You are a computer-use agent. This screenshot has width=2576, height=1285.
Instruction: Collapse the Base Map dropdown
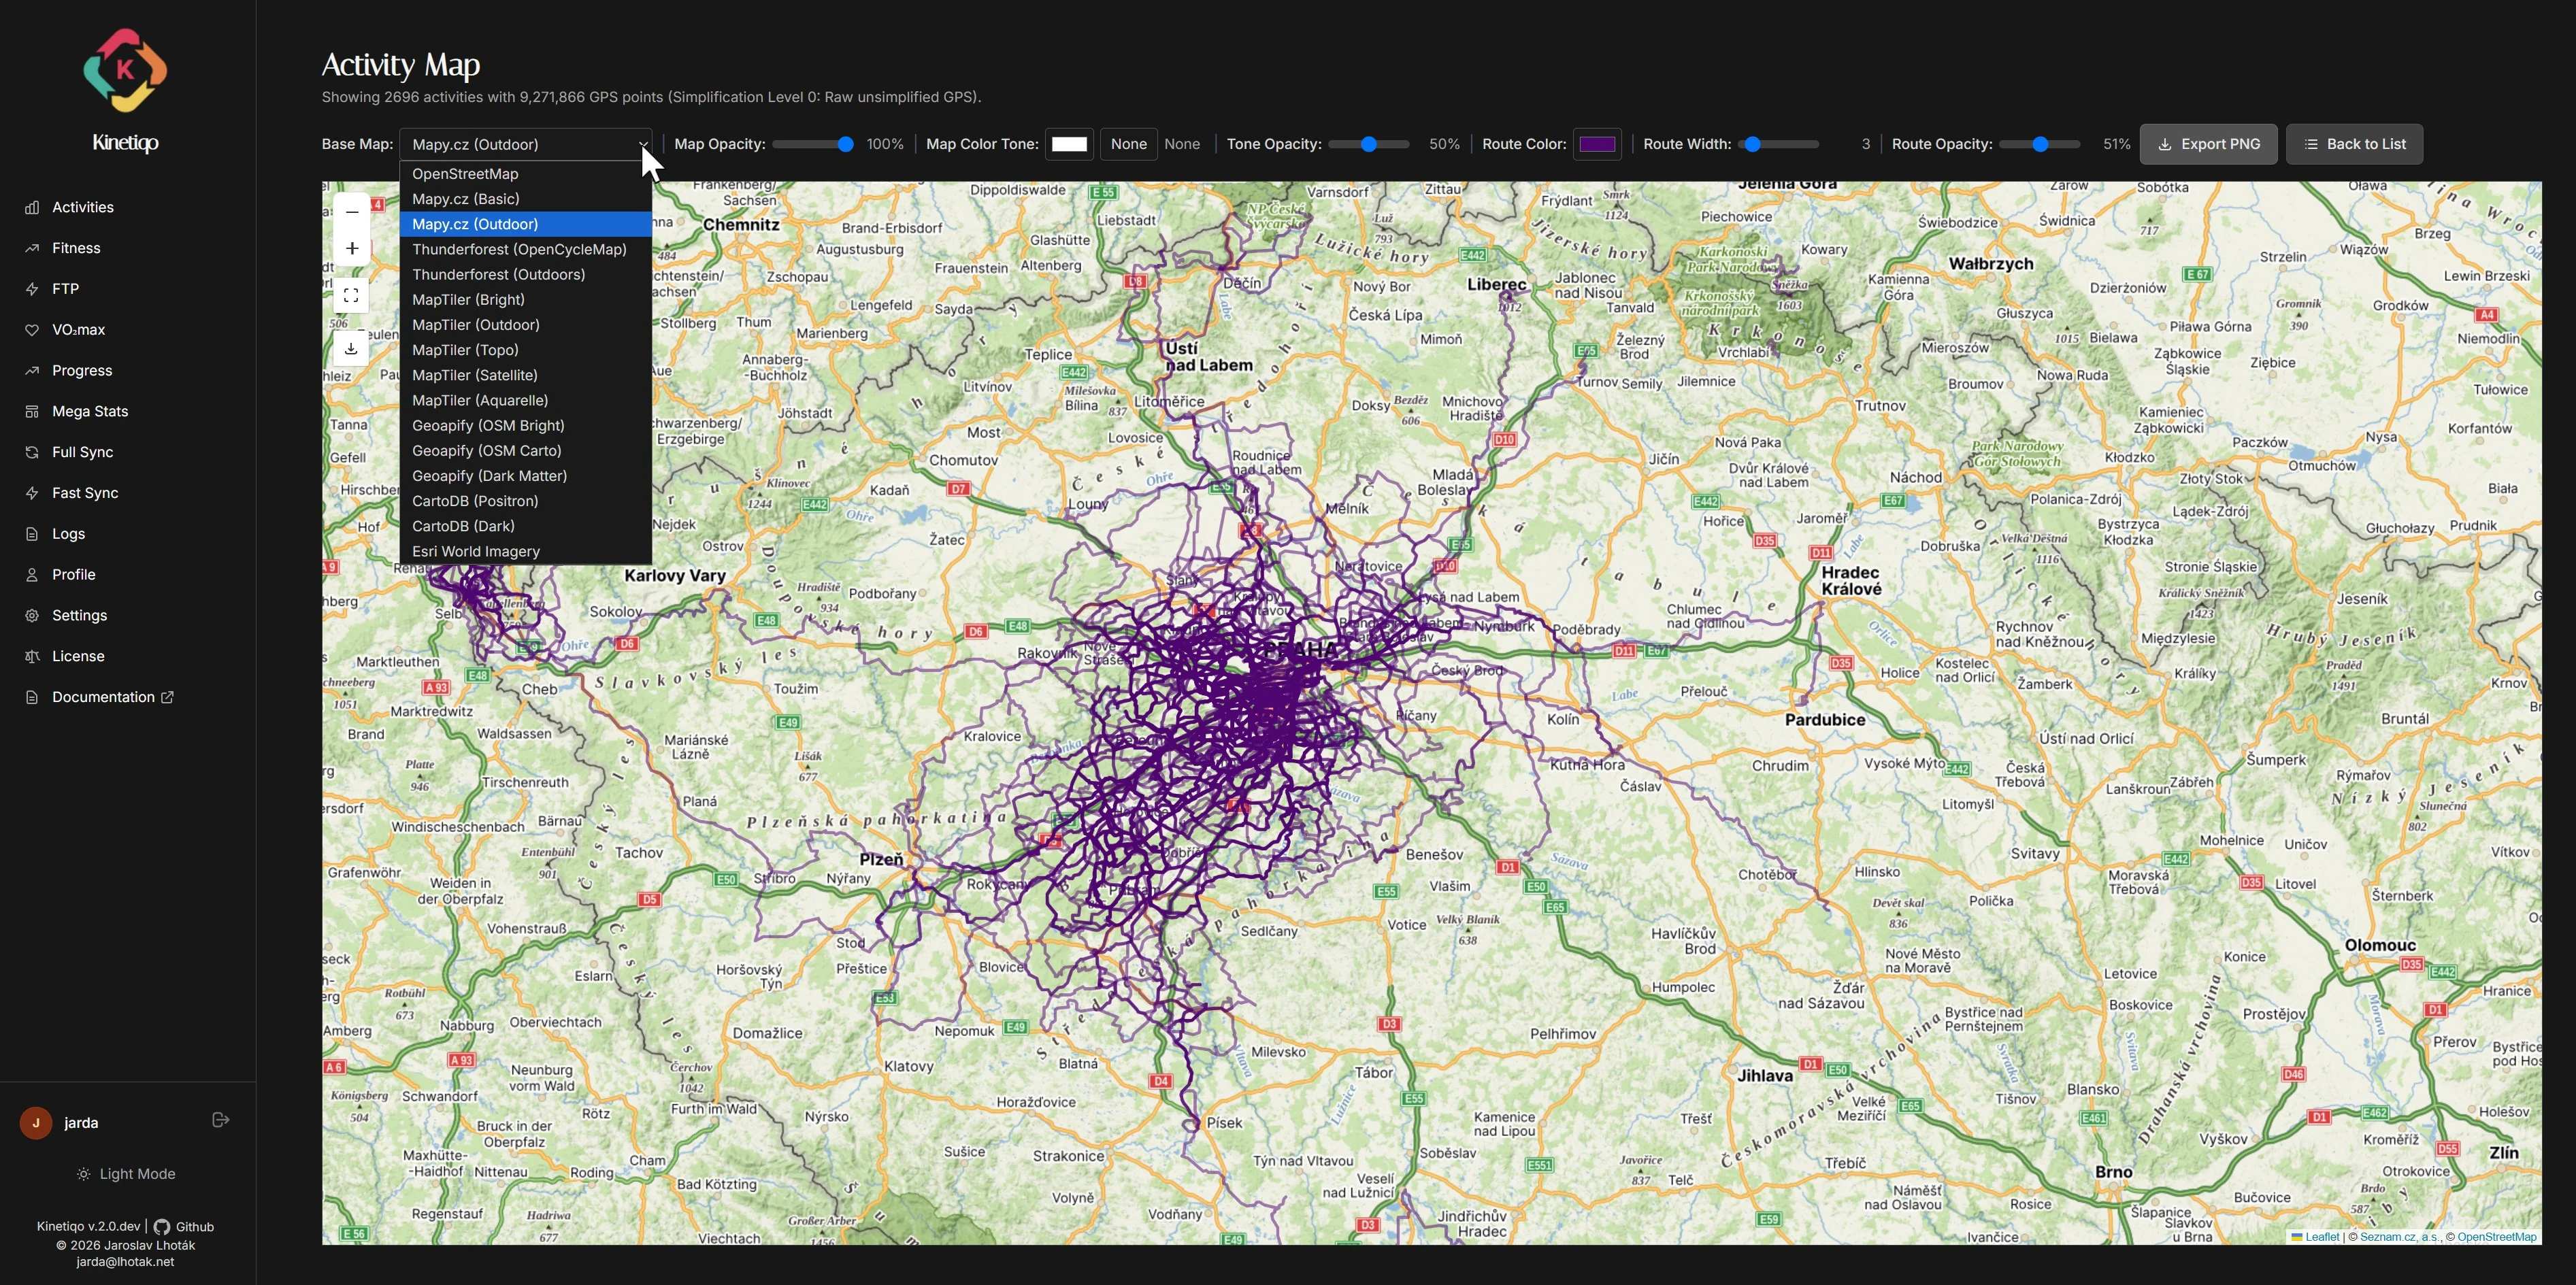[525, 144]
